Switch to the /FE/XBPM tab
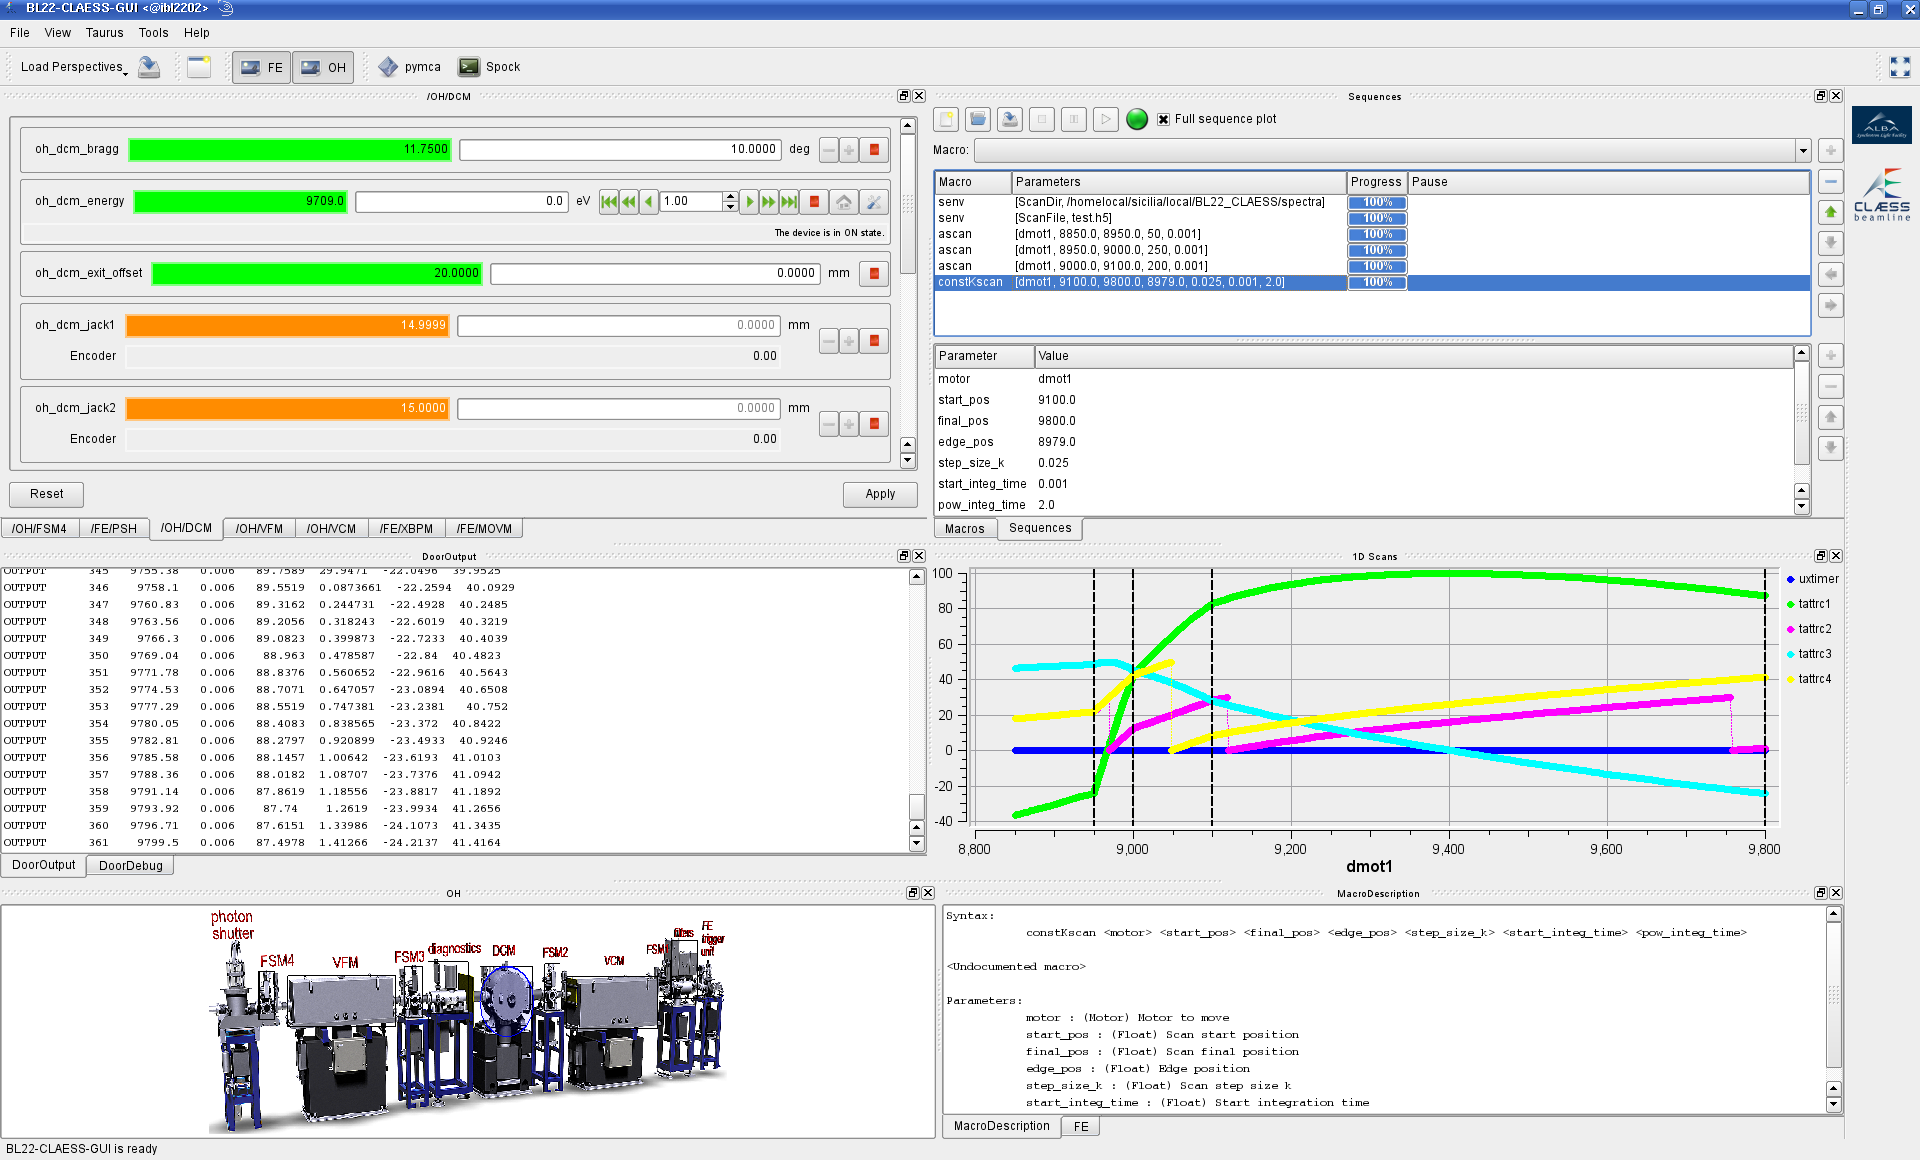 pyautogui.click(x=406, y=529)
